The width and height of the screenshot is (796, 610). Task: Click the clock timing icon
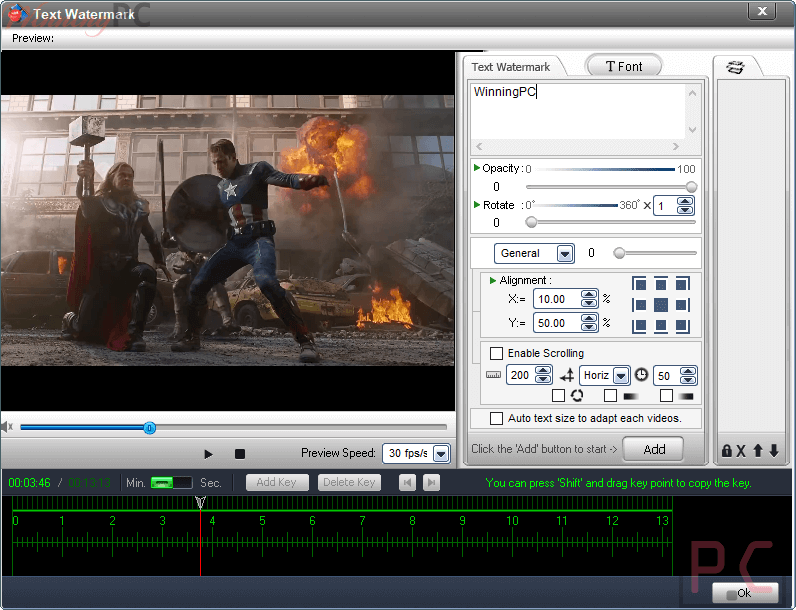[642, 375]
